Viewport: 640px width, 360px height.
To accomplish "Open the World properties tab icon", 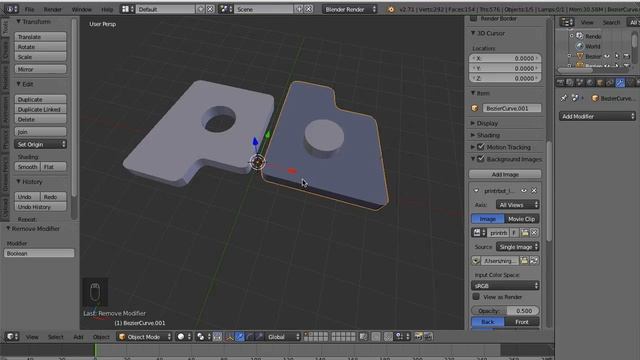I will [x=590, y=83].
